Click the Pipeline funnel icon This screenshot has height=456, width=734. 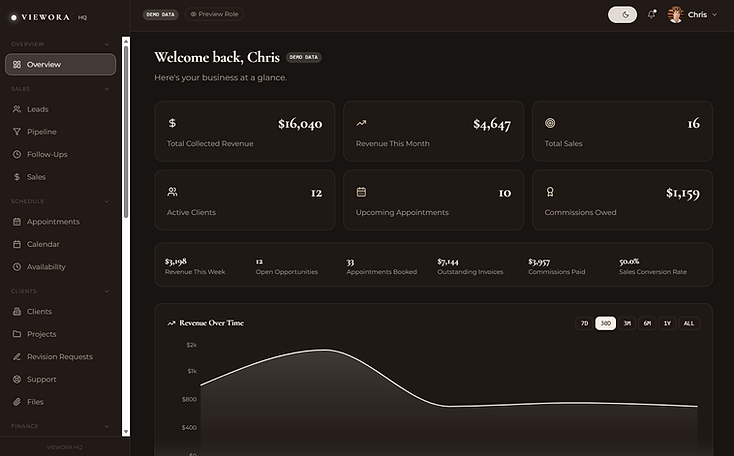coord(17,132)
